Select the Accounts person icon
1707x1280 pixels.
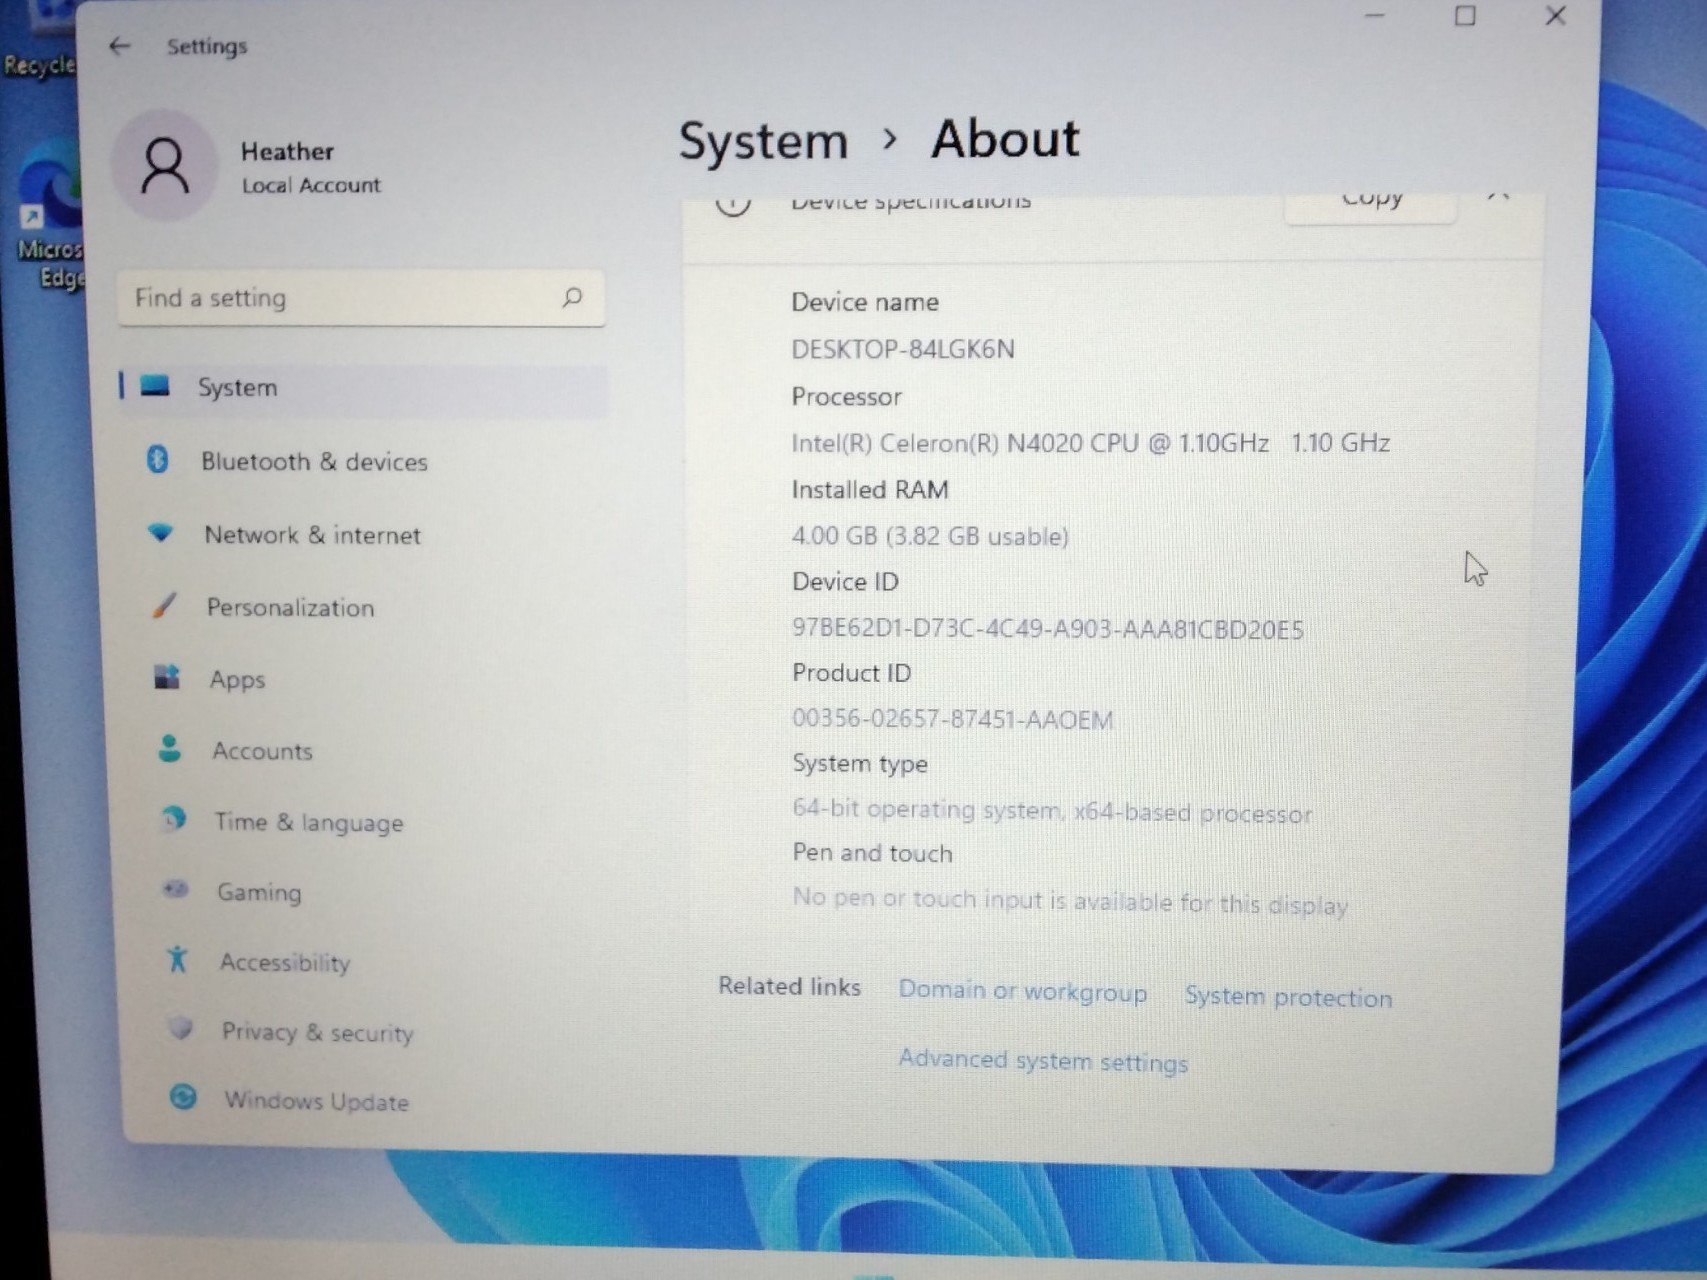(170, 749)
